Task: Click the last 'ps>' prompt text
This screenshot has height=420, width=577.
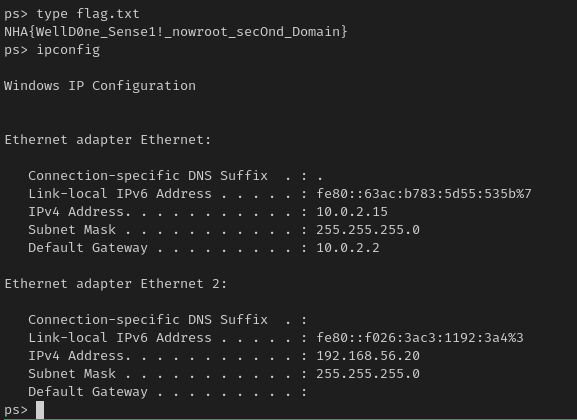Action: (16, 410)
